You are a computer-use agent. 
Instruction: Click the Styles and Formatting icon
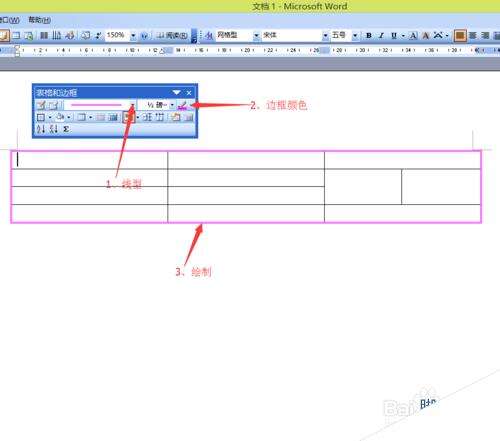pyautogui.click(x=209, y=35)
